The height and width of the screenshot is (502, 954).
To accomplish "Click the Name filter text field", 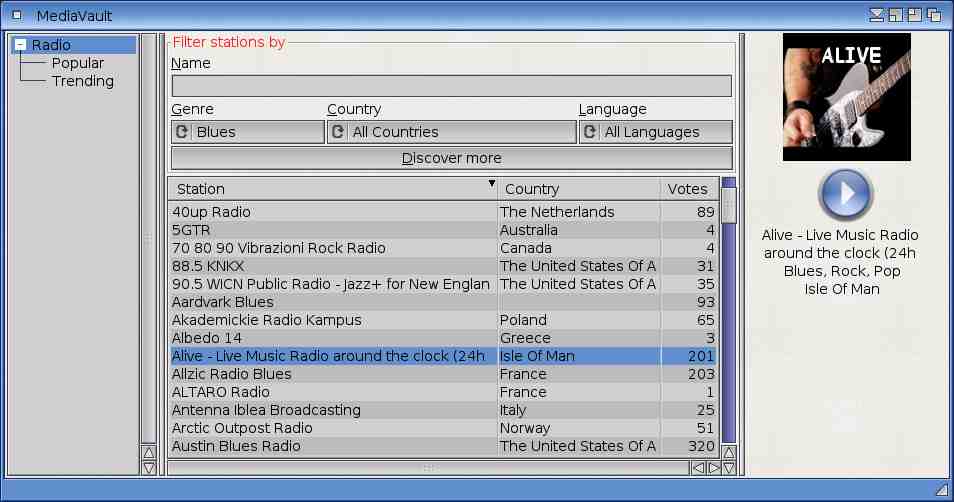I will (451, 86).
